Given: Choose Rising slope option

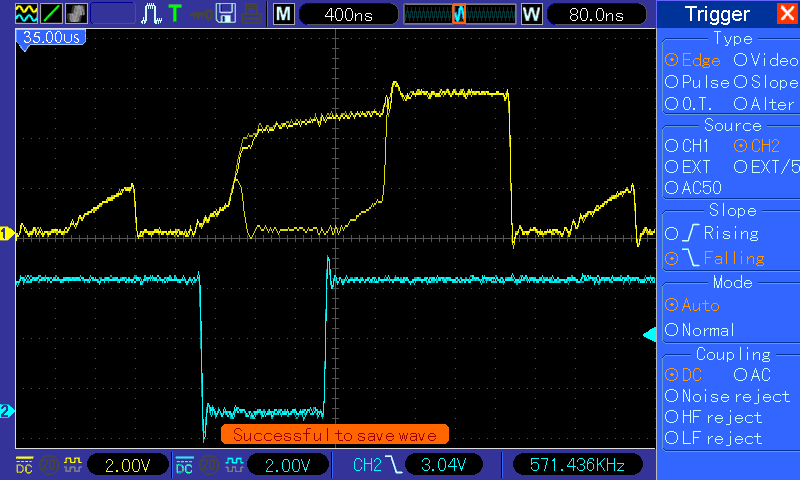Looking at the screenshot, I should pos(720,234).
